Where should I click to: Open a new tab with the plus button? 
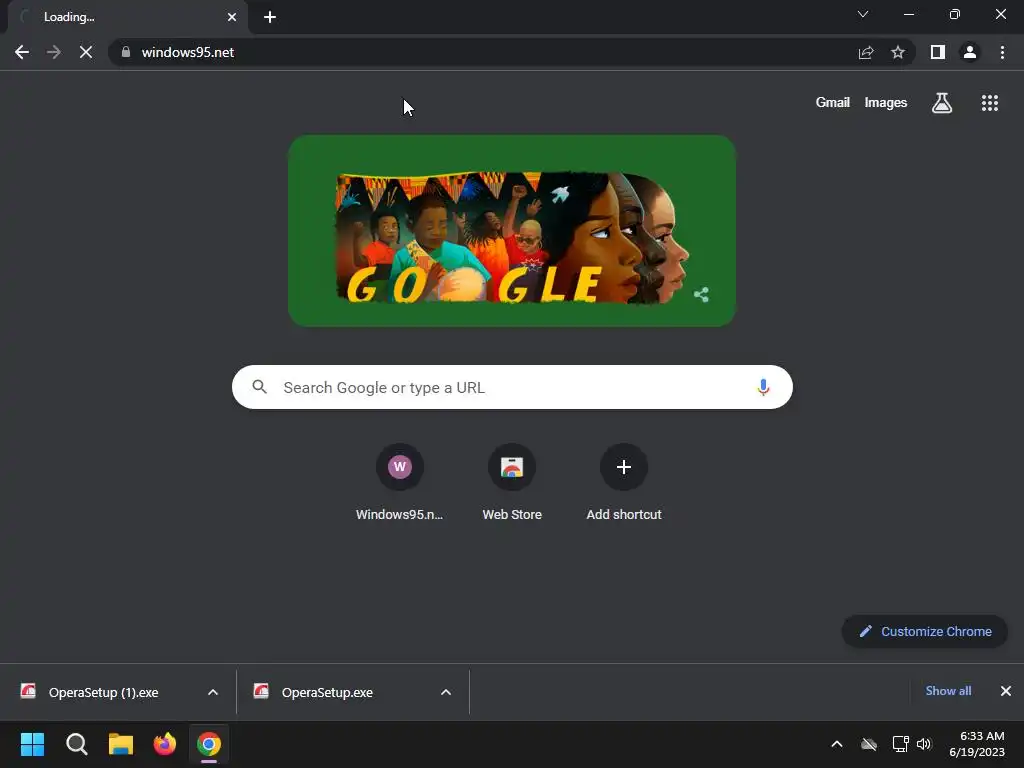pos(270,17)
